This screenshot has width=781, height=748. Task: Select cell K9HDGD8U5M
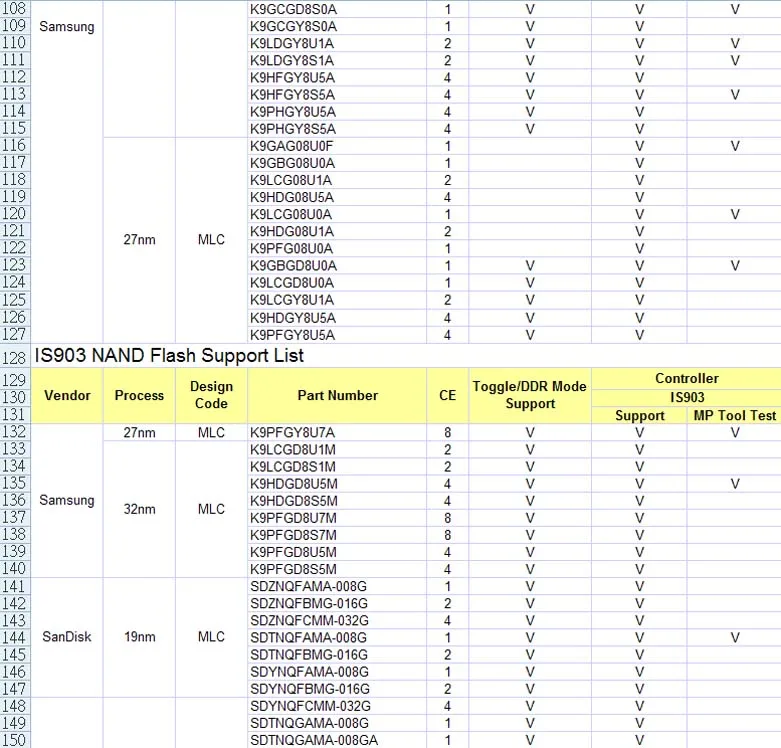tap(337, 484)
